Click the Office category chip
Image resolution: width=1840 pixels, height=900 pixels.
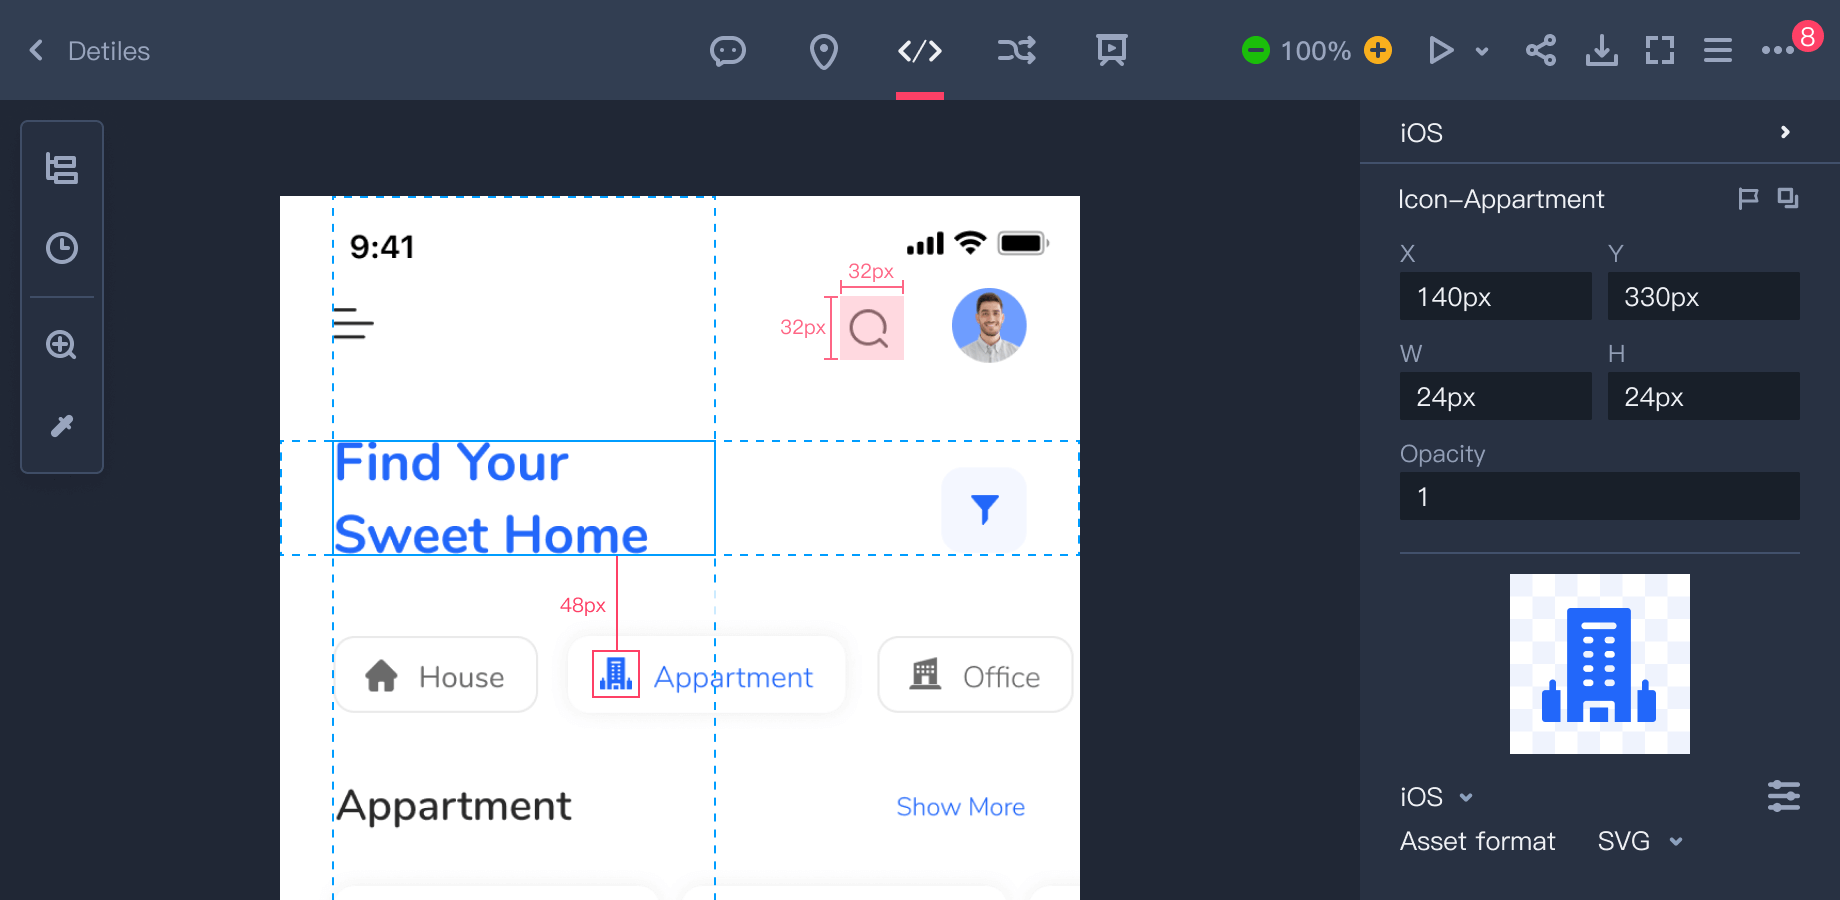pyautogui.click(x=975, y=675)
